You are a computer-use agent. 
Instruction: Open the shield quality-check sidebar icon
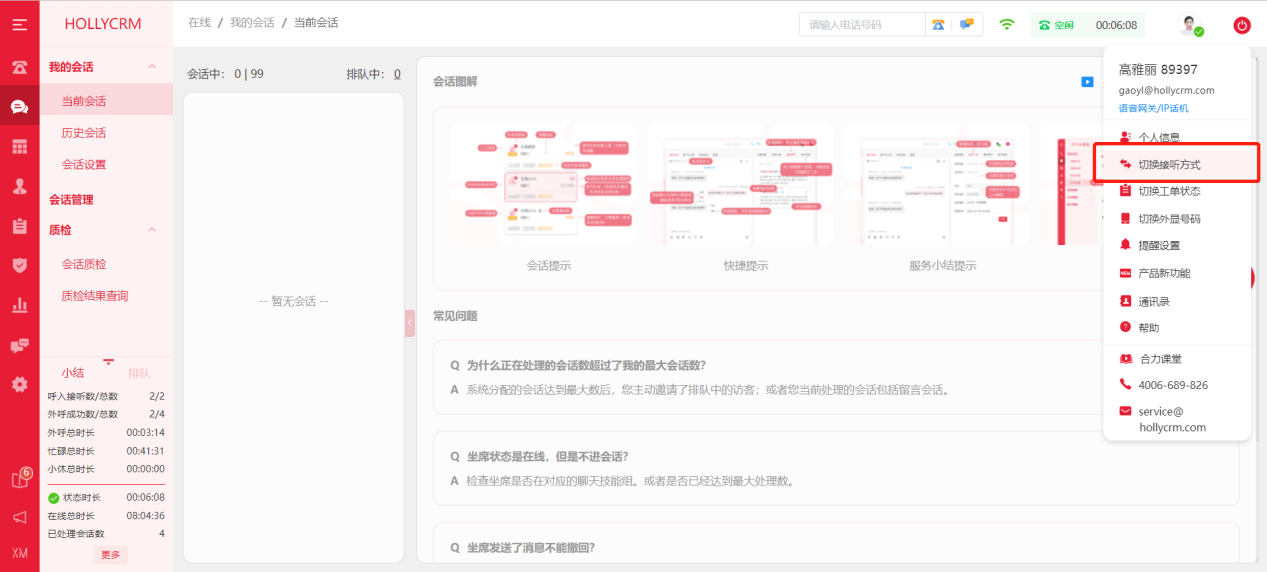click(x=19, y=265)
